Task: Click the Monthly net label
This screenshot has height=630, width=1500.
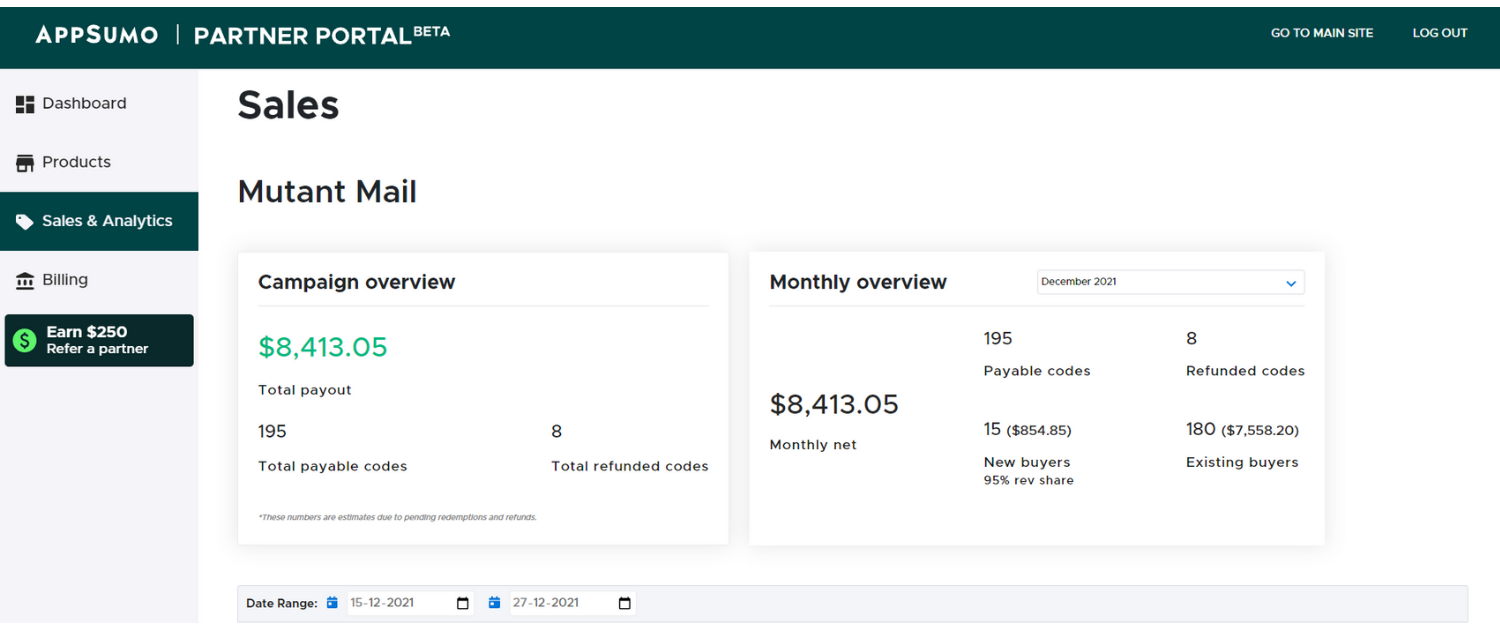Action: (x=813, y=446)
